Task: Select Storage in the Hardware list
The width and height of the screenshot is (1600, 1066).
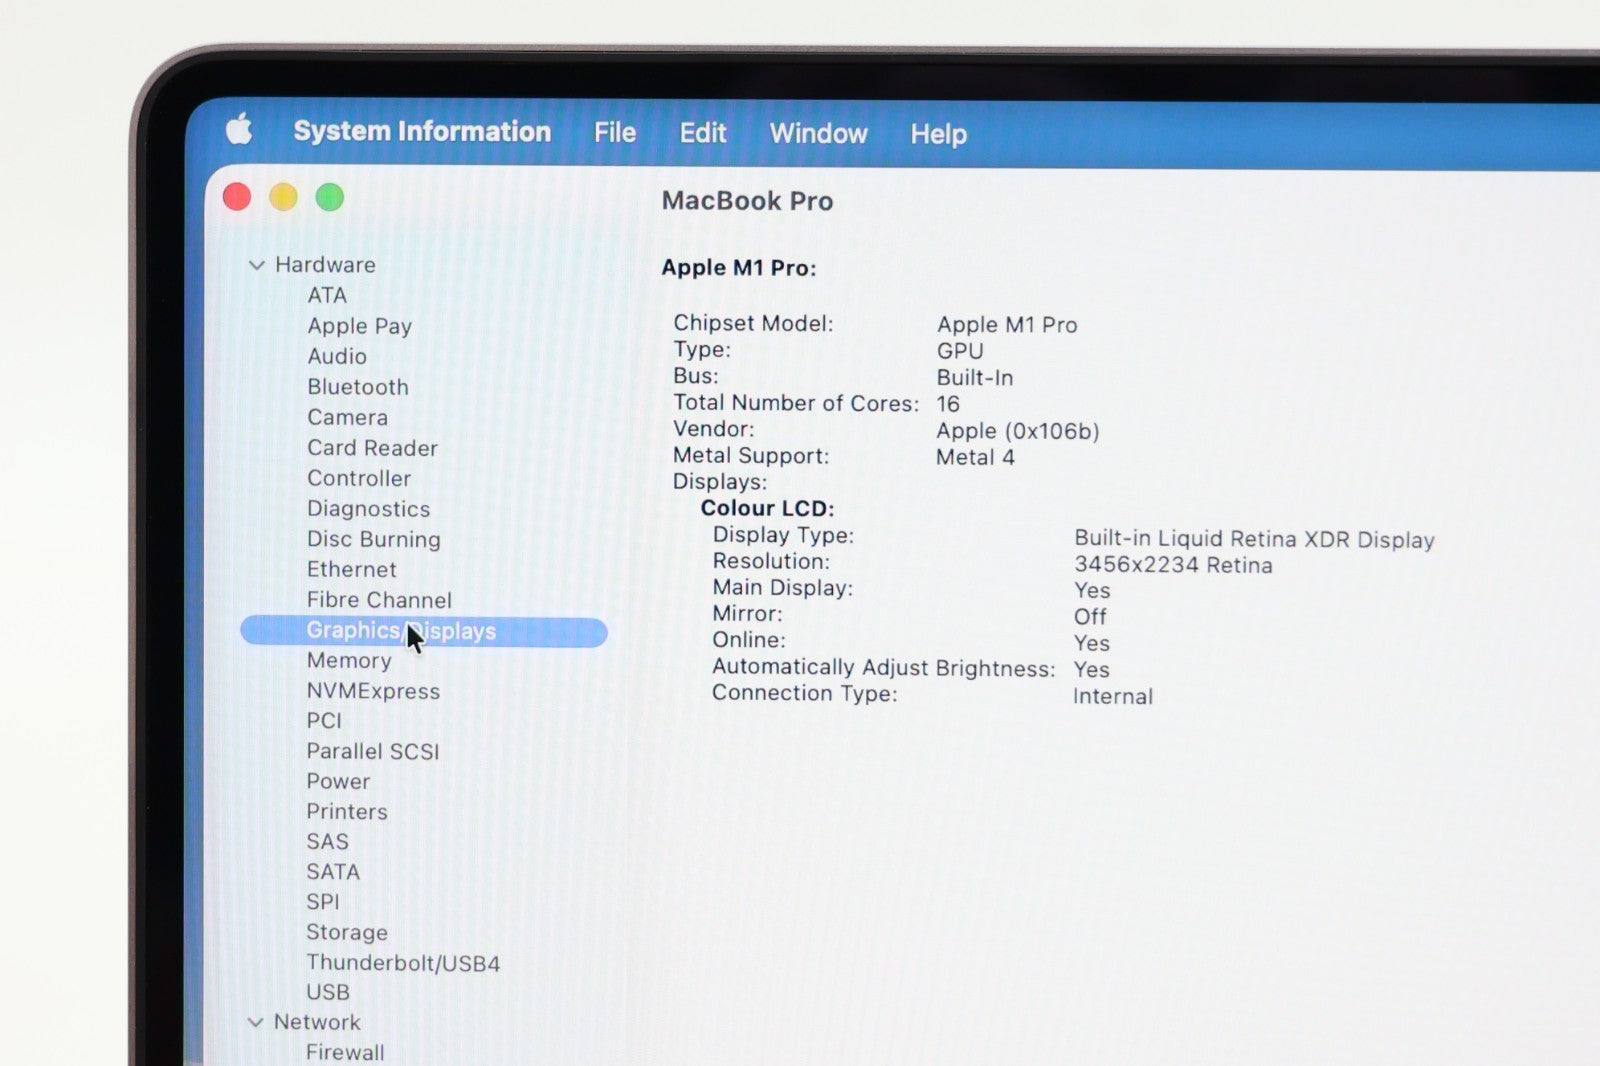Action: tap(346, 932)
